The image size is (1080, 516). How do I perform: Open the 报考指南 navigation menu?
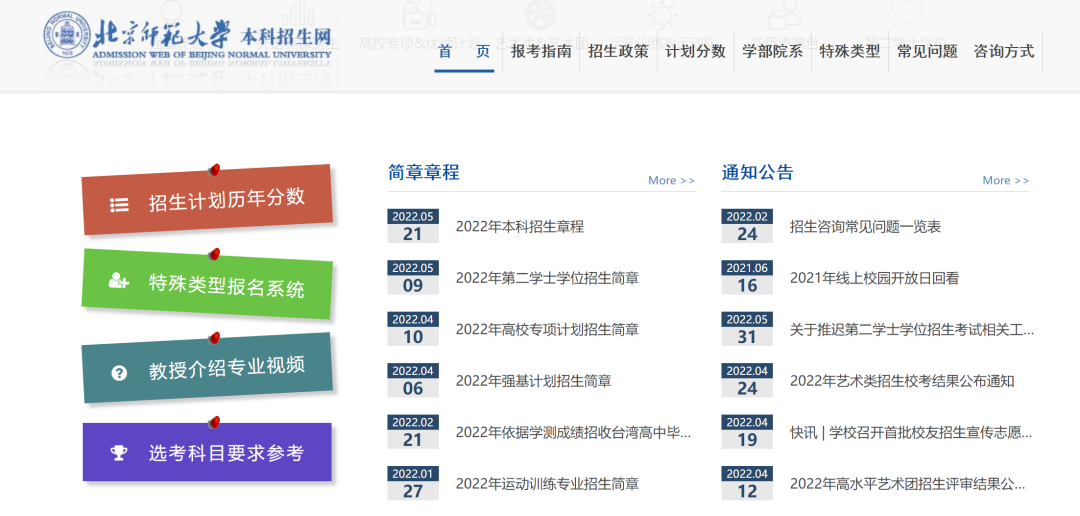coord(541,52)
